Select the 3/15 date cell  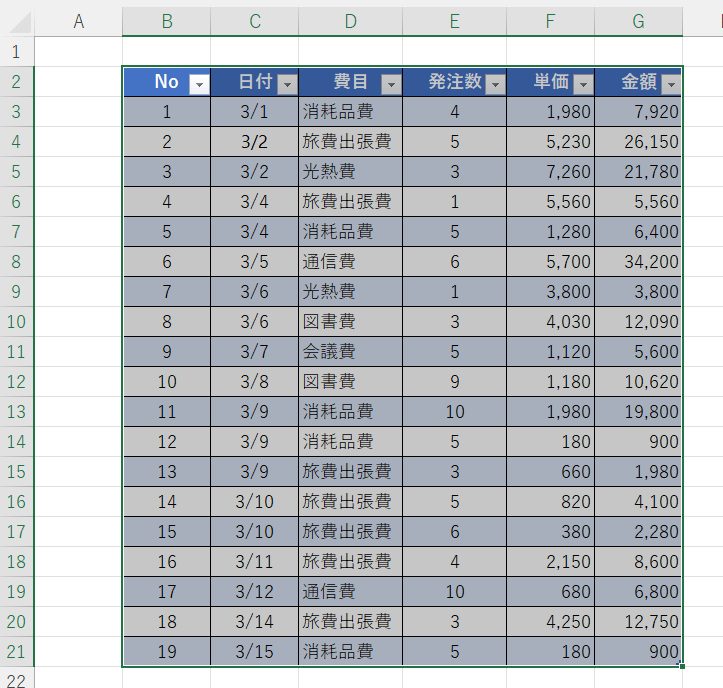(x=254, y=652)
